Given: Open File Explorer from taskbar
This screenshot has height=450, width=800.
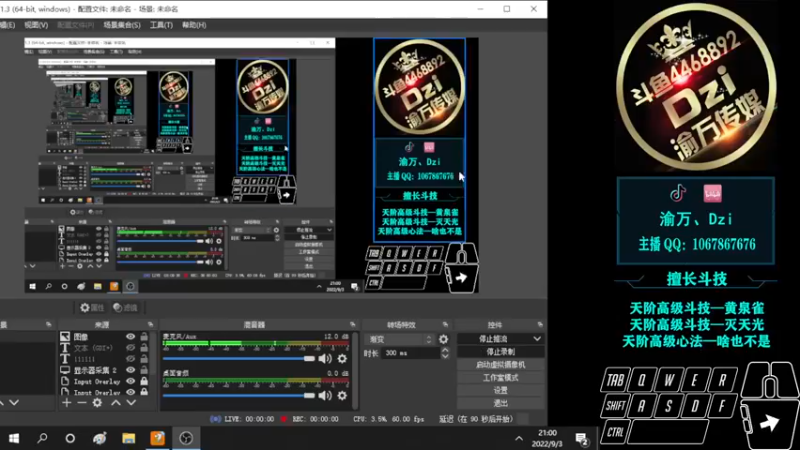Looking at the screenshot, I should (129, 438).
